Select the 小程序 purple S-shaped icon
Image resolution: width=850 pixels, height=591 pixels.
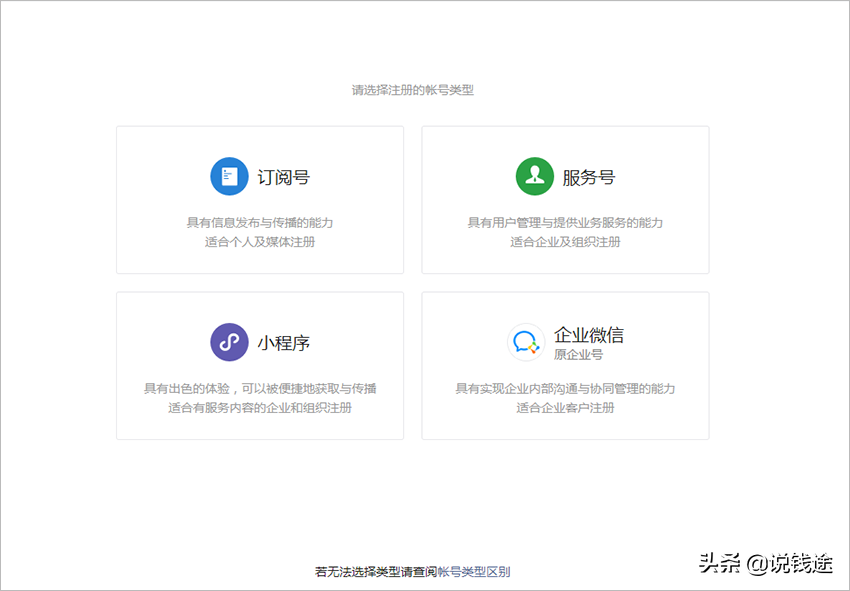point(228,341)
